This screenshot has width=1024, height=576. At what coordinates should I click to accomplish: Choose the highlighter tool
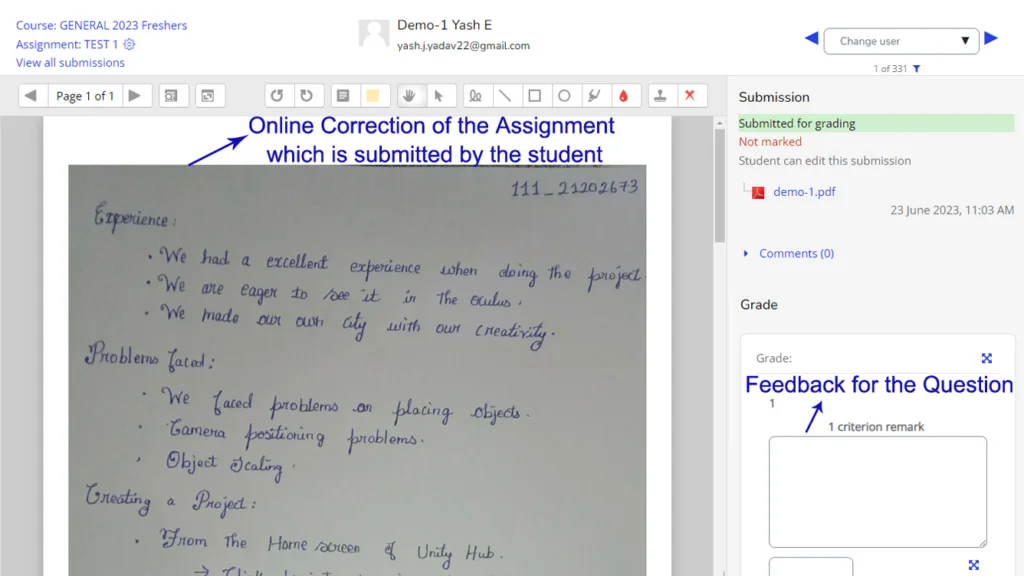(x=594, y=96)
